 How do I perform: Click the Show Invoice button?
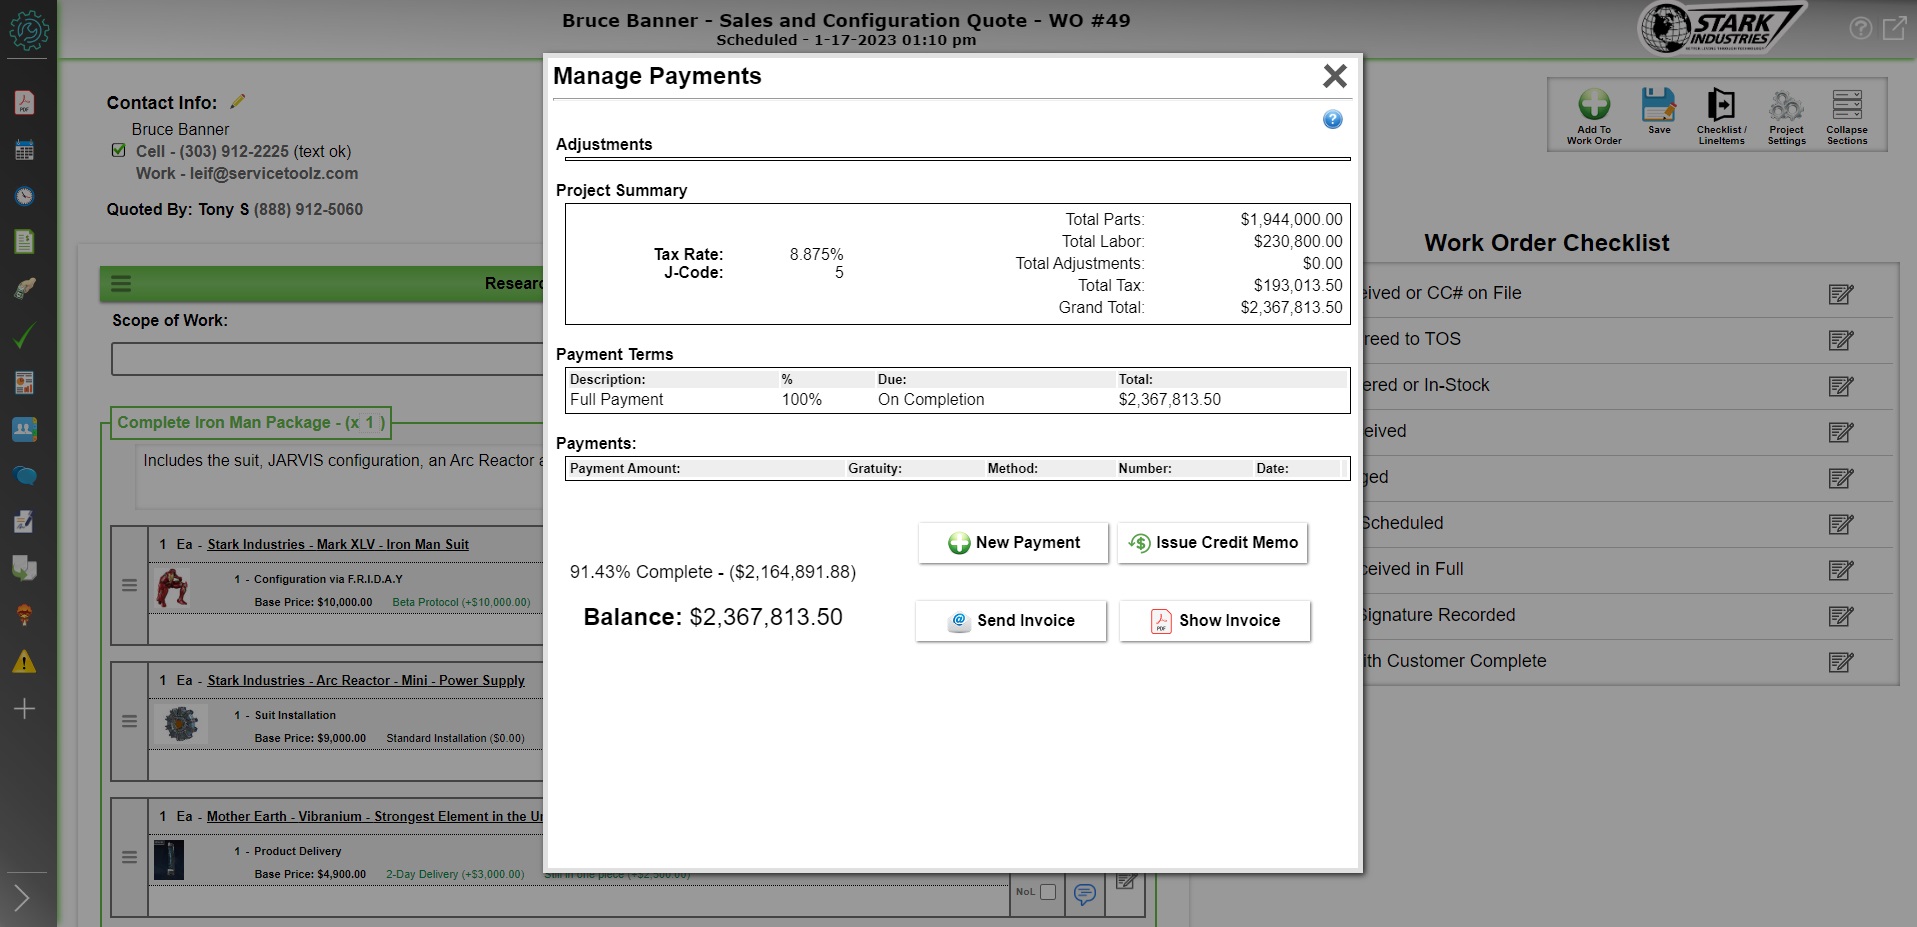click(1215, 620)
